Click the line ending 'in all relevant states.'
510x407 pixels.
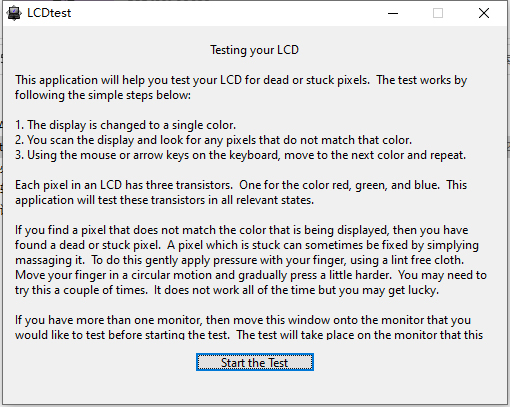pyautogui.click(x=164, y=200)
